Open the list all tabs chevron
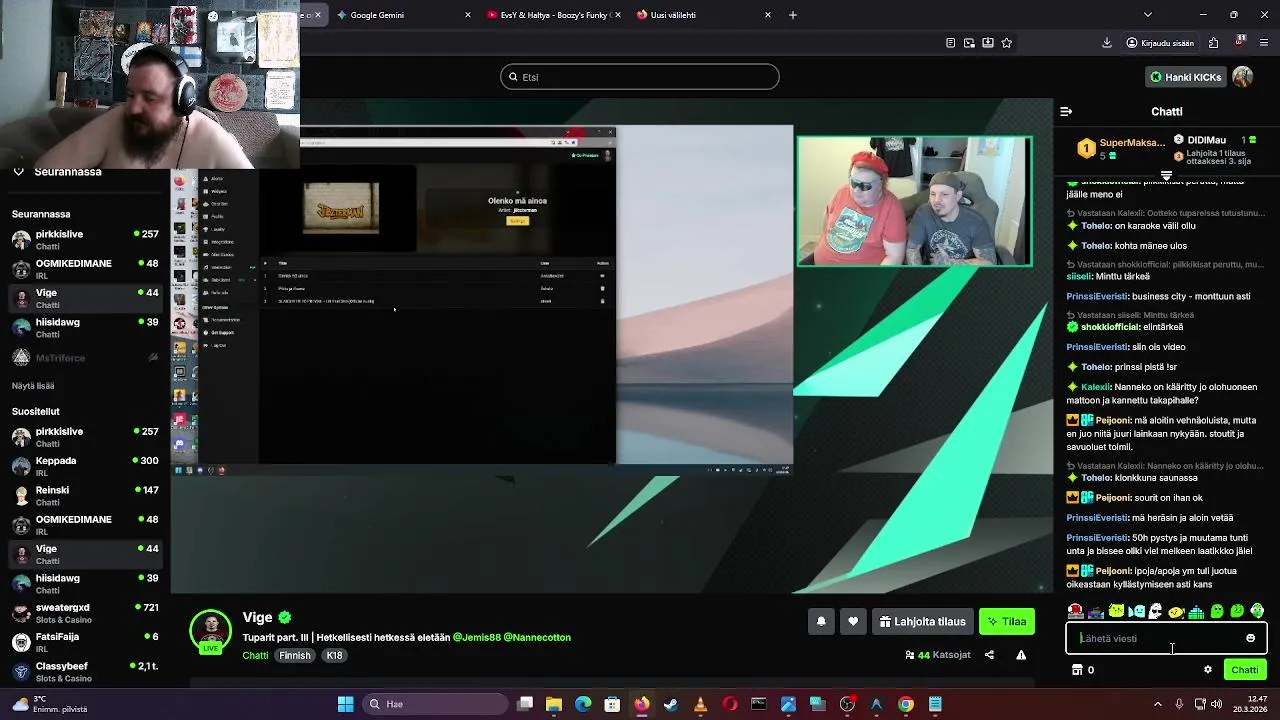 click(1147, 15)
